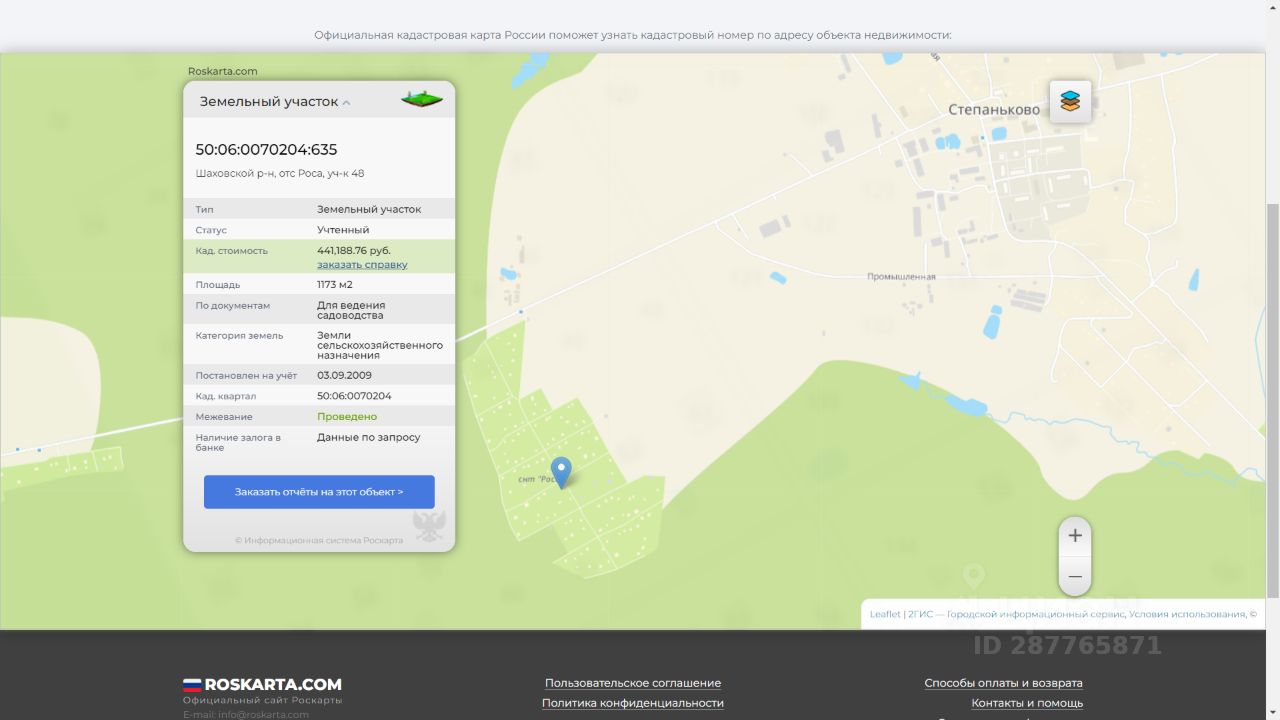Select cadastral number 50:06:0070204:635
Viewport: 1280px width, 720px height.
[x=266, y=150]
